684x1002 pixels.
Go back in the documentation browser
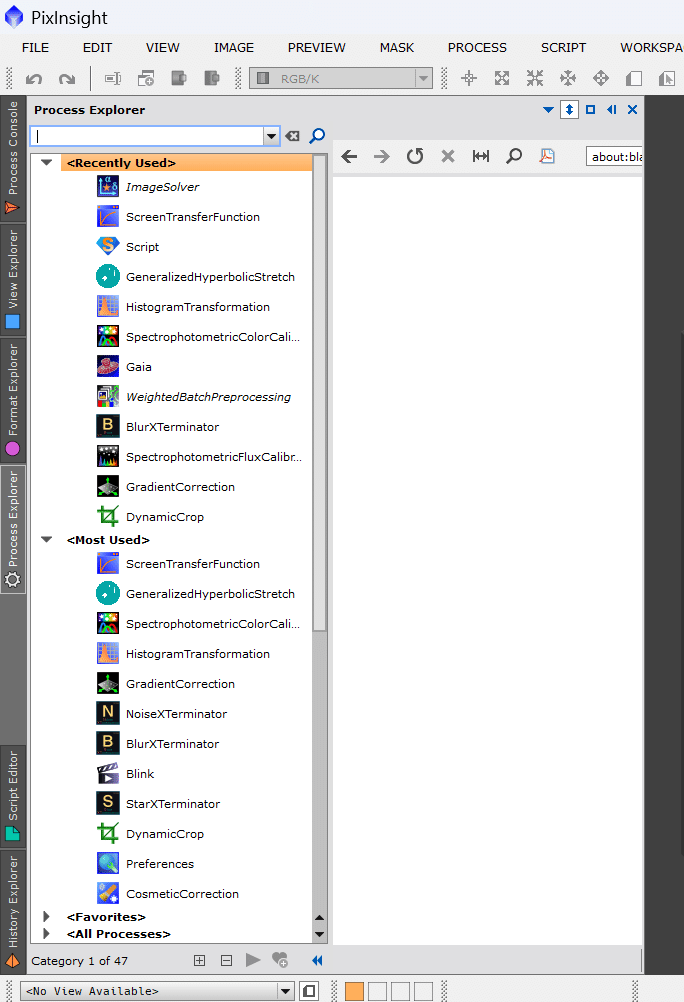(x=349, y=157)
